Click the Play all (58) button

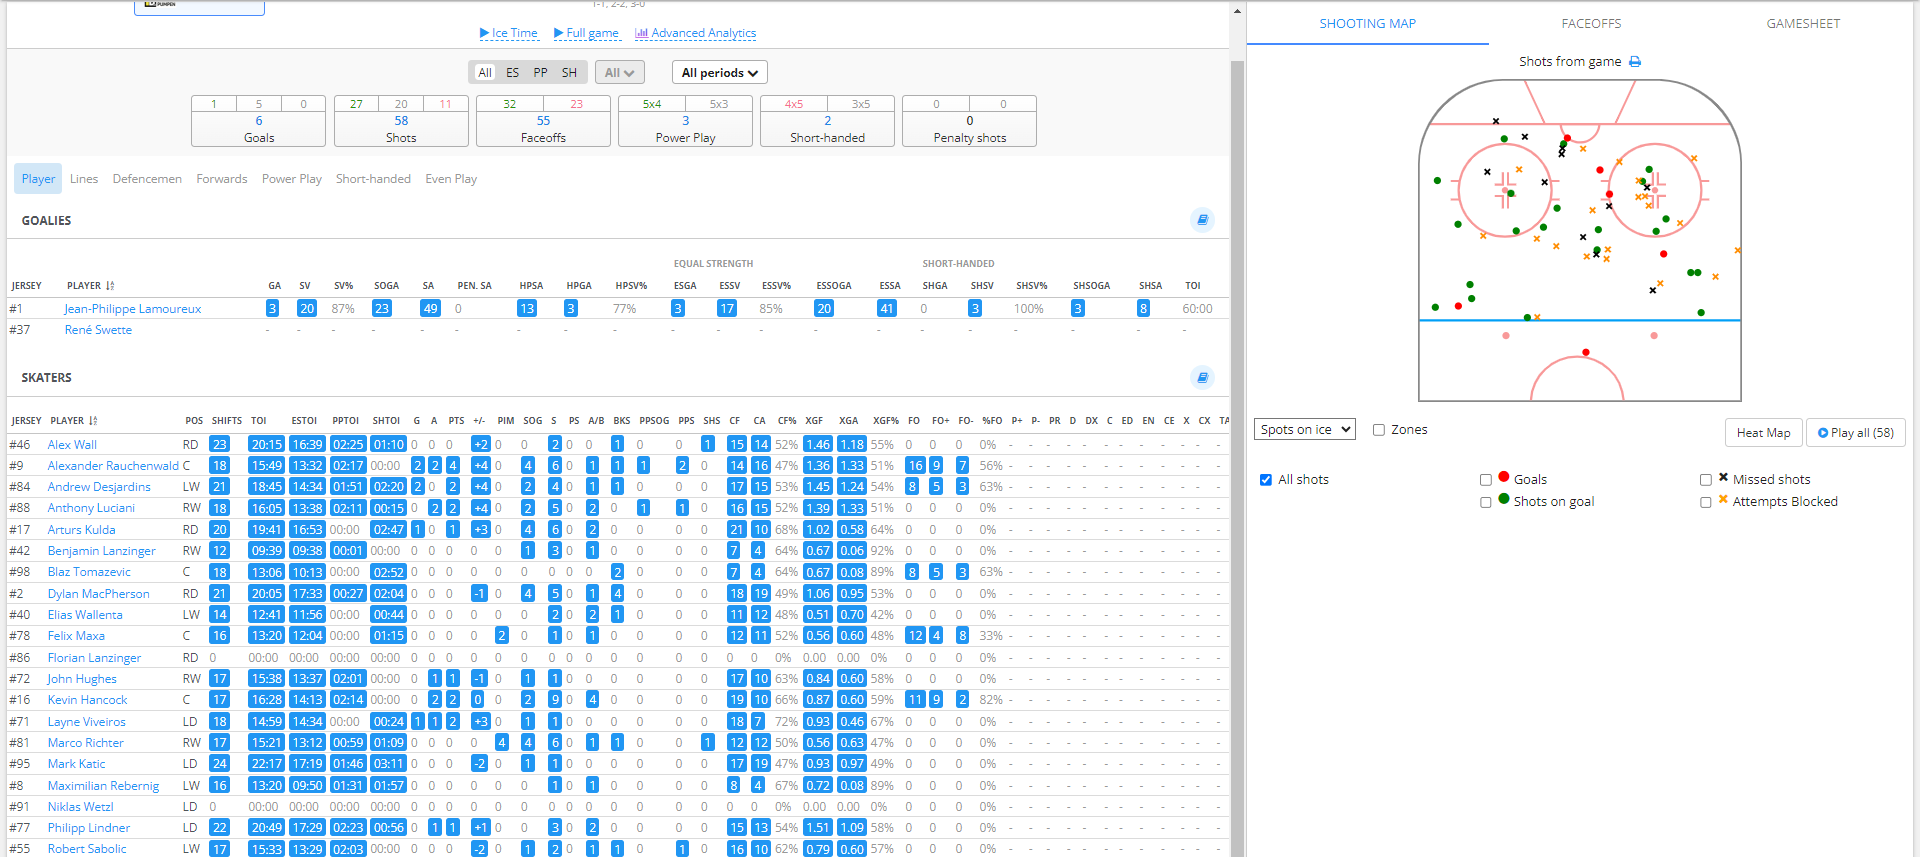[x=1855, y=433]
